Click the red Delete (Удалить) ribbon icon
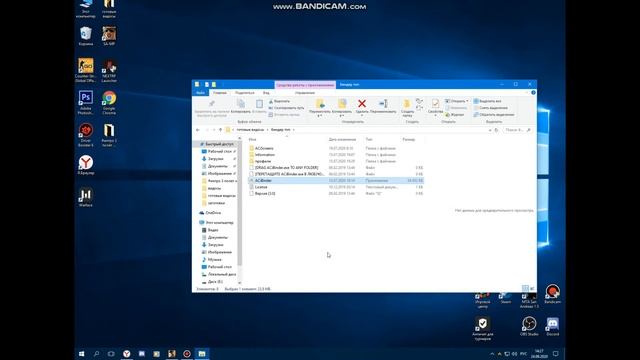The width and height of the screenshot is (640, 360). pos(362,104)
